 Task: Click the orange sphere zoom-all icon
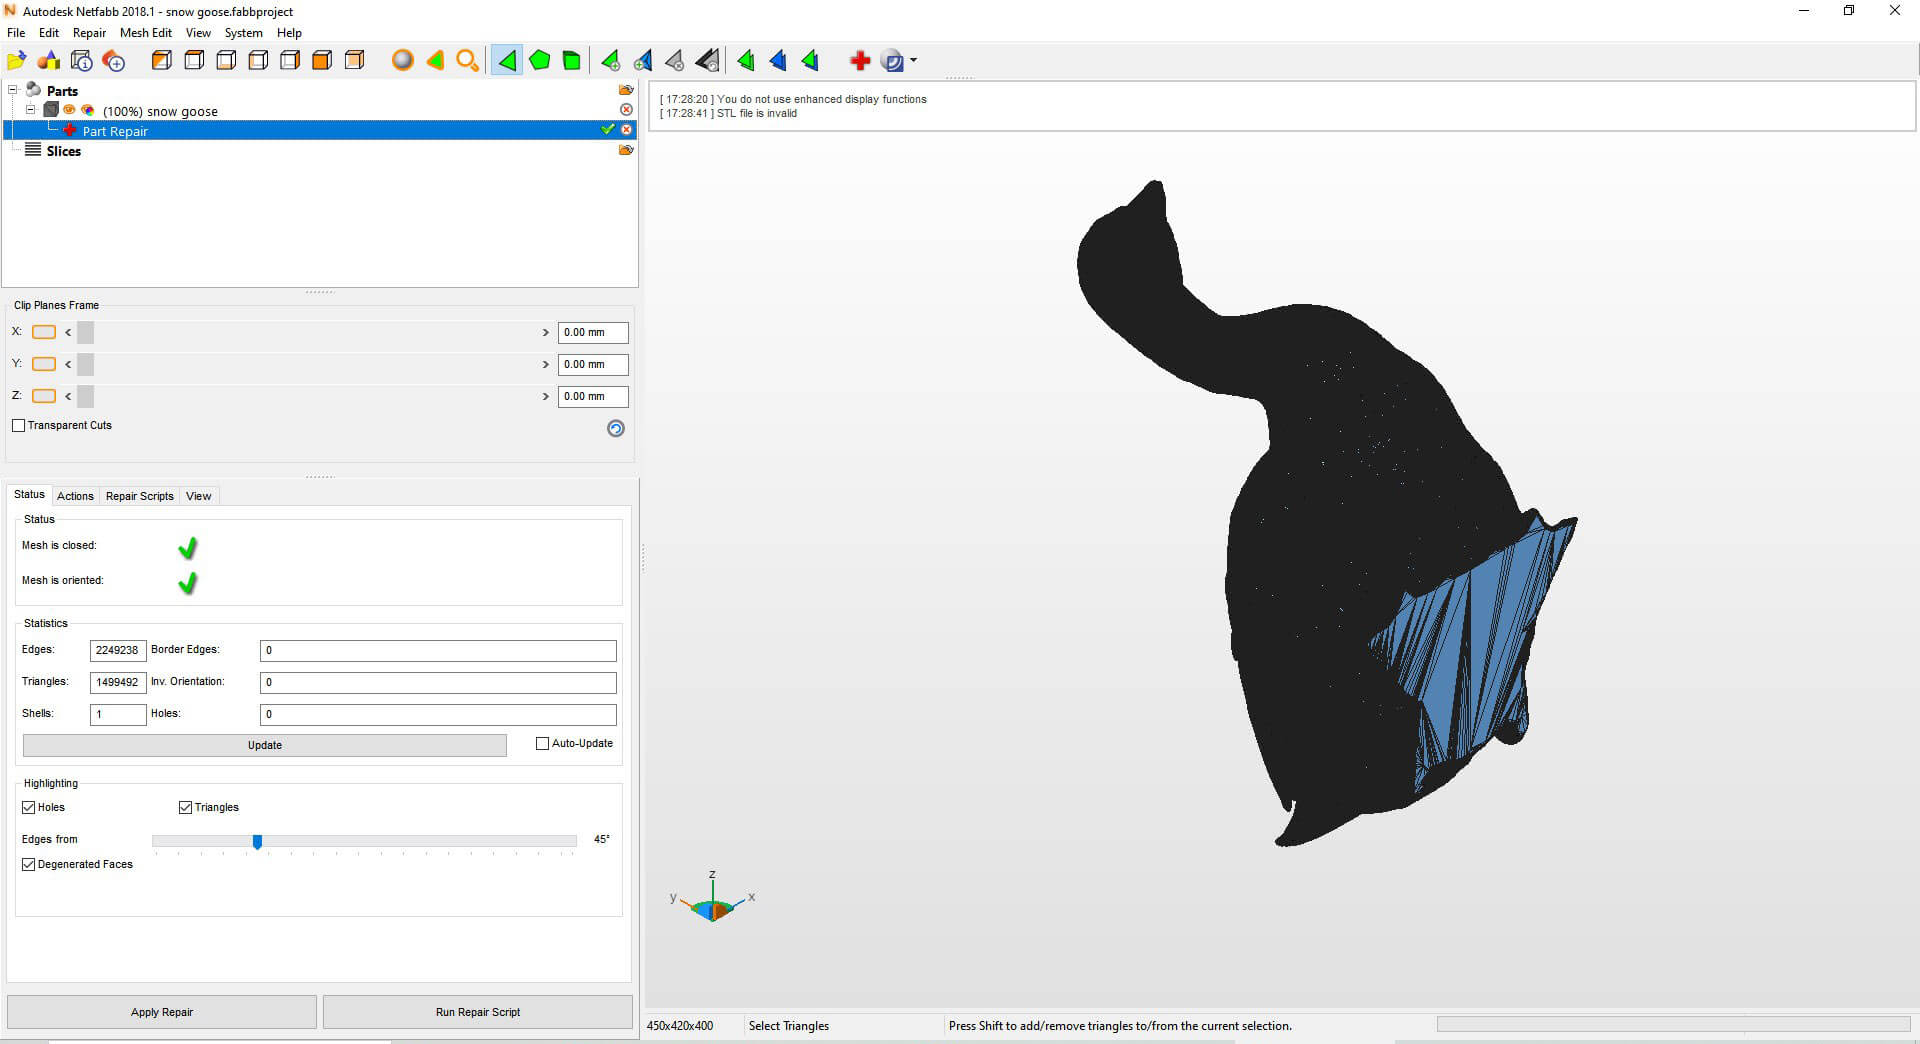(x=402, y=61)
